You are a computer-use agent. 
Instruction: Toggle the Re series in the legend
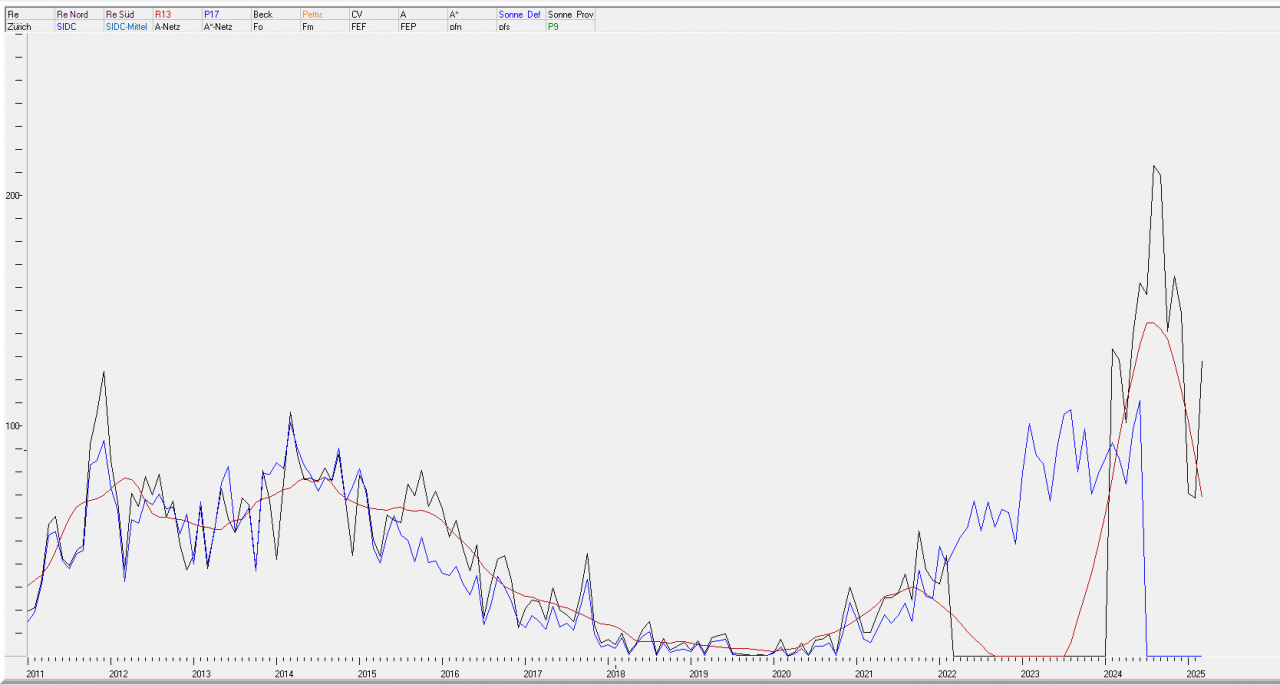pos(13,15)
